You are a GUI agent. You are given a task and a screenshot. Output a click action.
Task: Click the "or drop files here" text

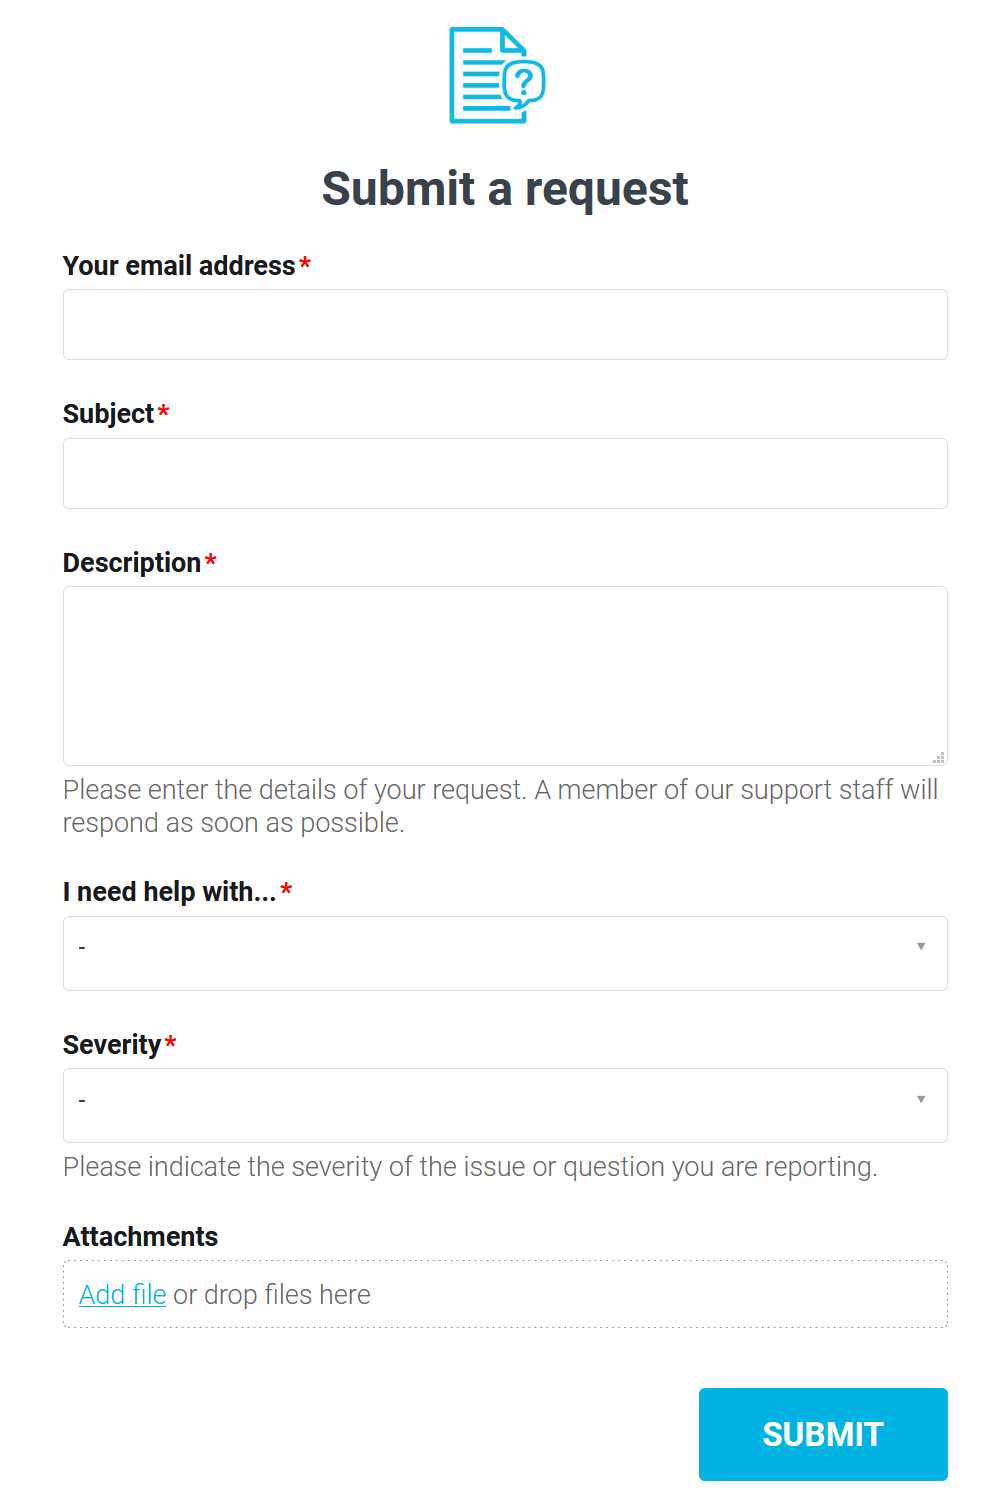pos(272,1295)
